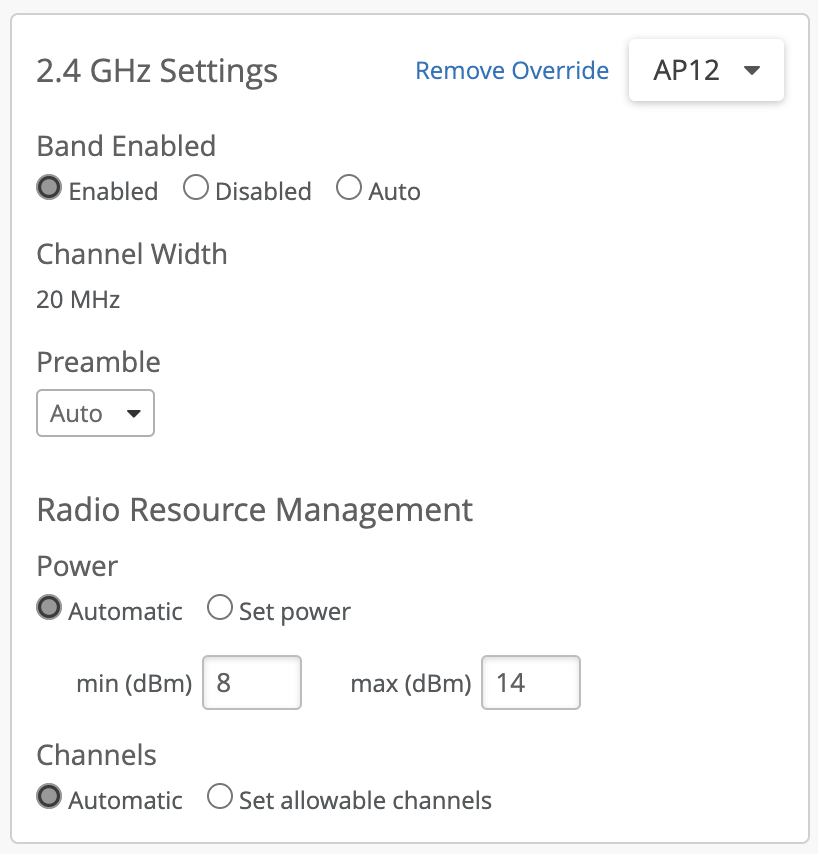
Task: Click the 2.4 GHz Settings heading
Action: pos(157,72)
